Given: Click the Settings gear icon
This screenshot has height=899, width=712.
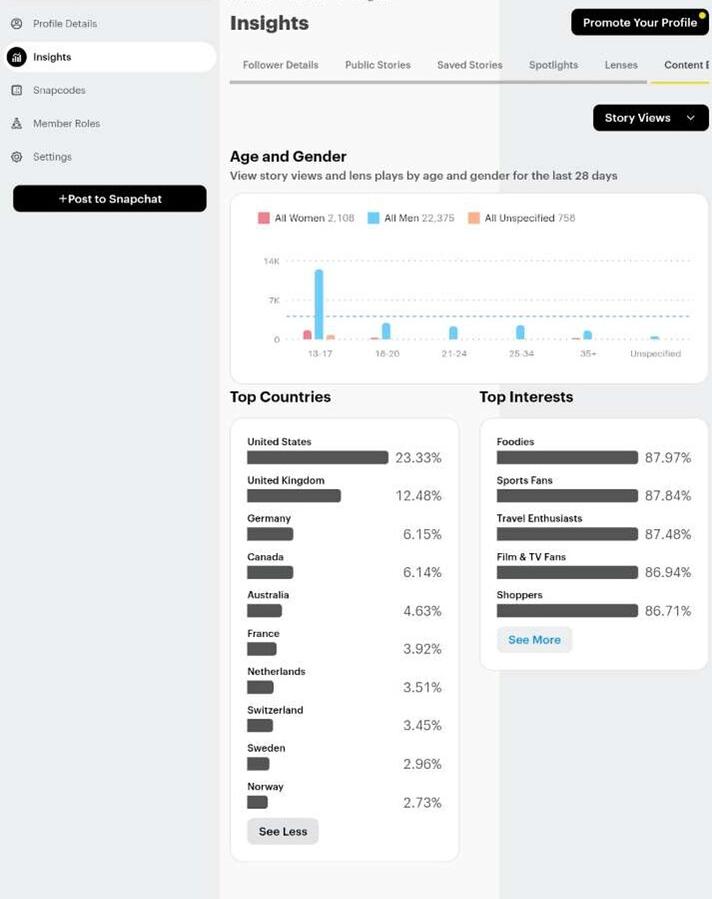Looking at the screenshot, I should [17, 157].
